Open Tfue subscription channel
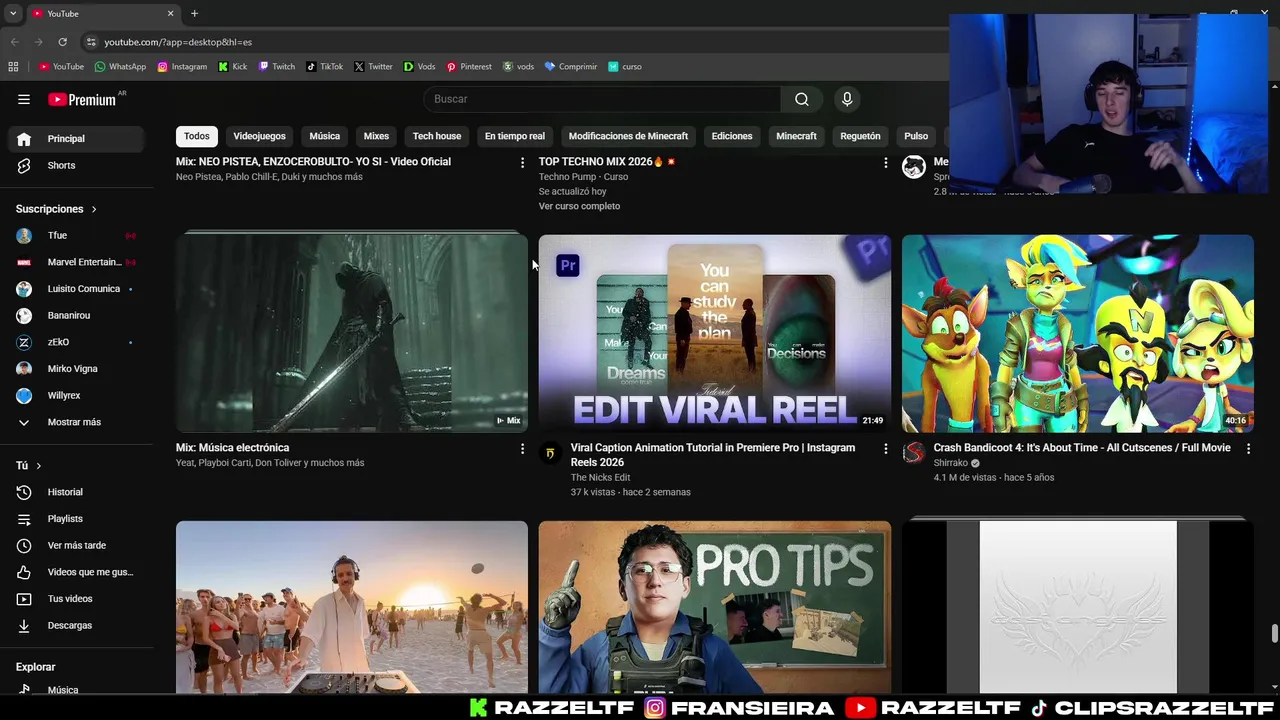 tap(76, 236)
